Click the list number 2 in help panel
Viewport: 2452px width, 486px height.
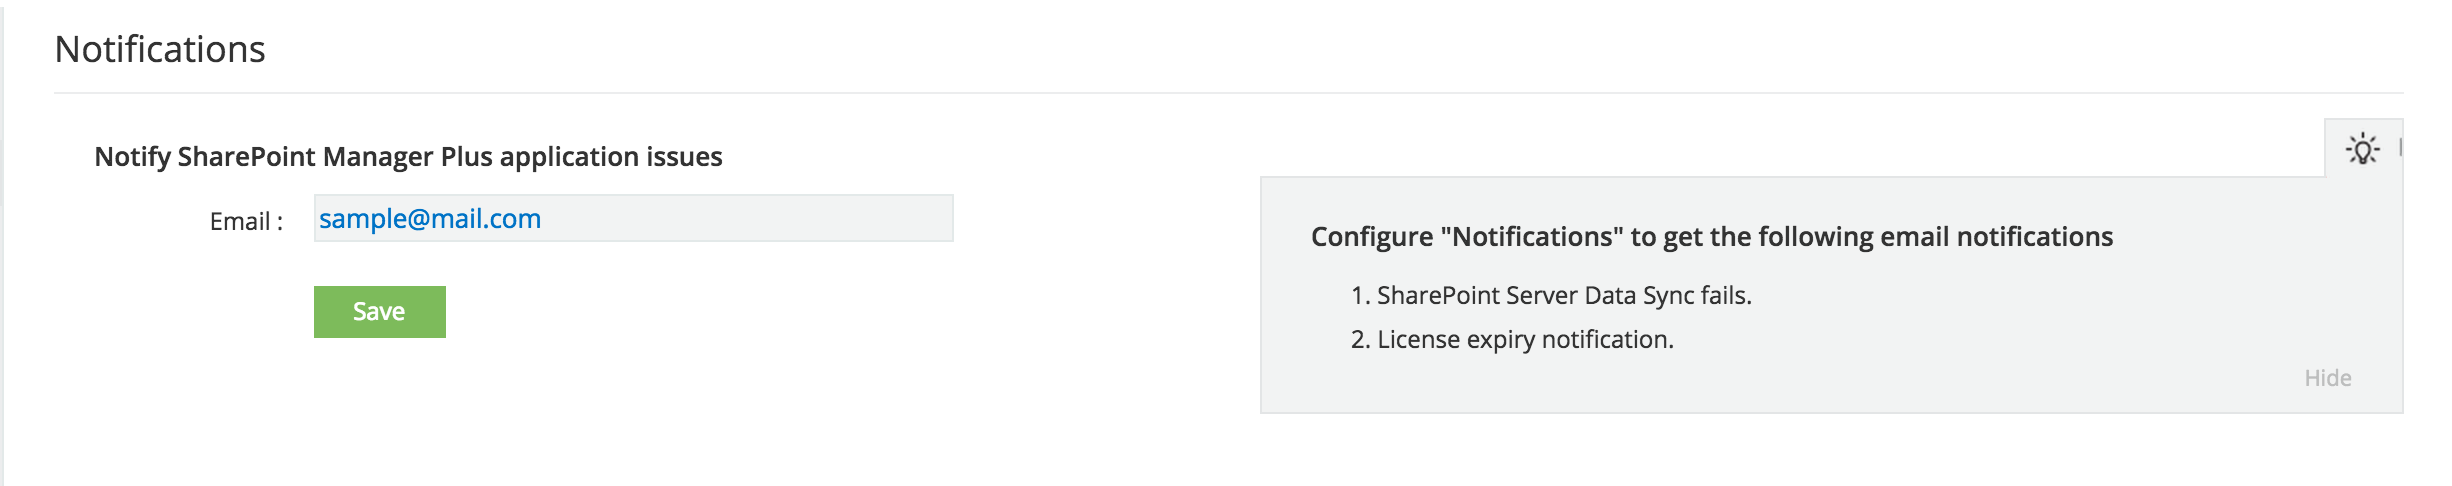coord(1359,340)
